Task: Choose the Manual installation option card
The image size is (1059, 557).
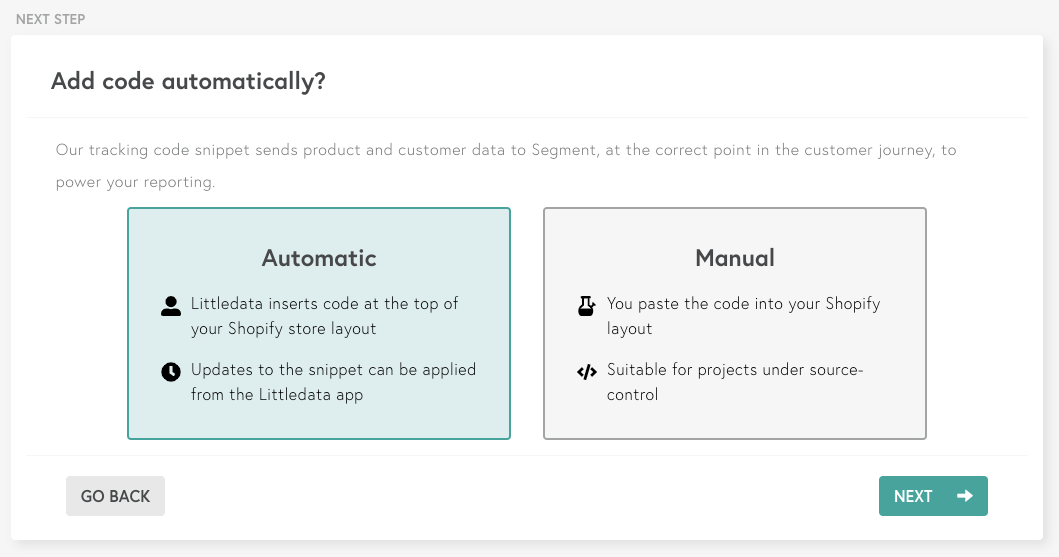Action: [735, 323]
